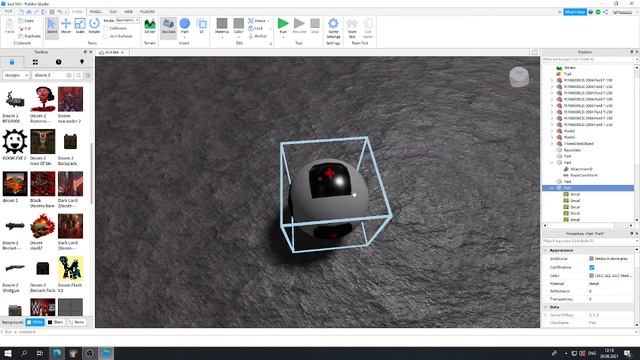Switch to the VIEW ribbon tab

pyautogui.click(x=129, y=11)
